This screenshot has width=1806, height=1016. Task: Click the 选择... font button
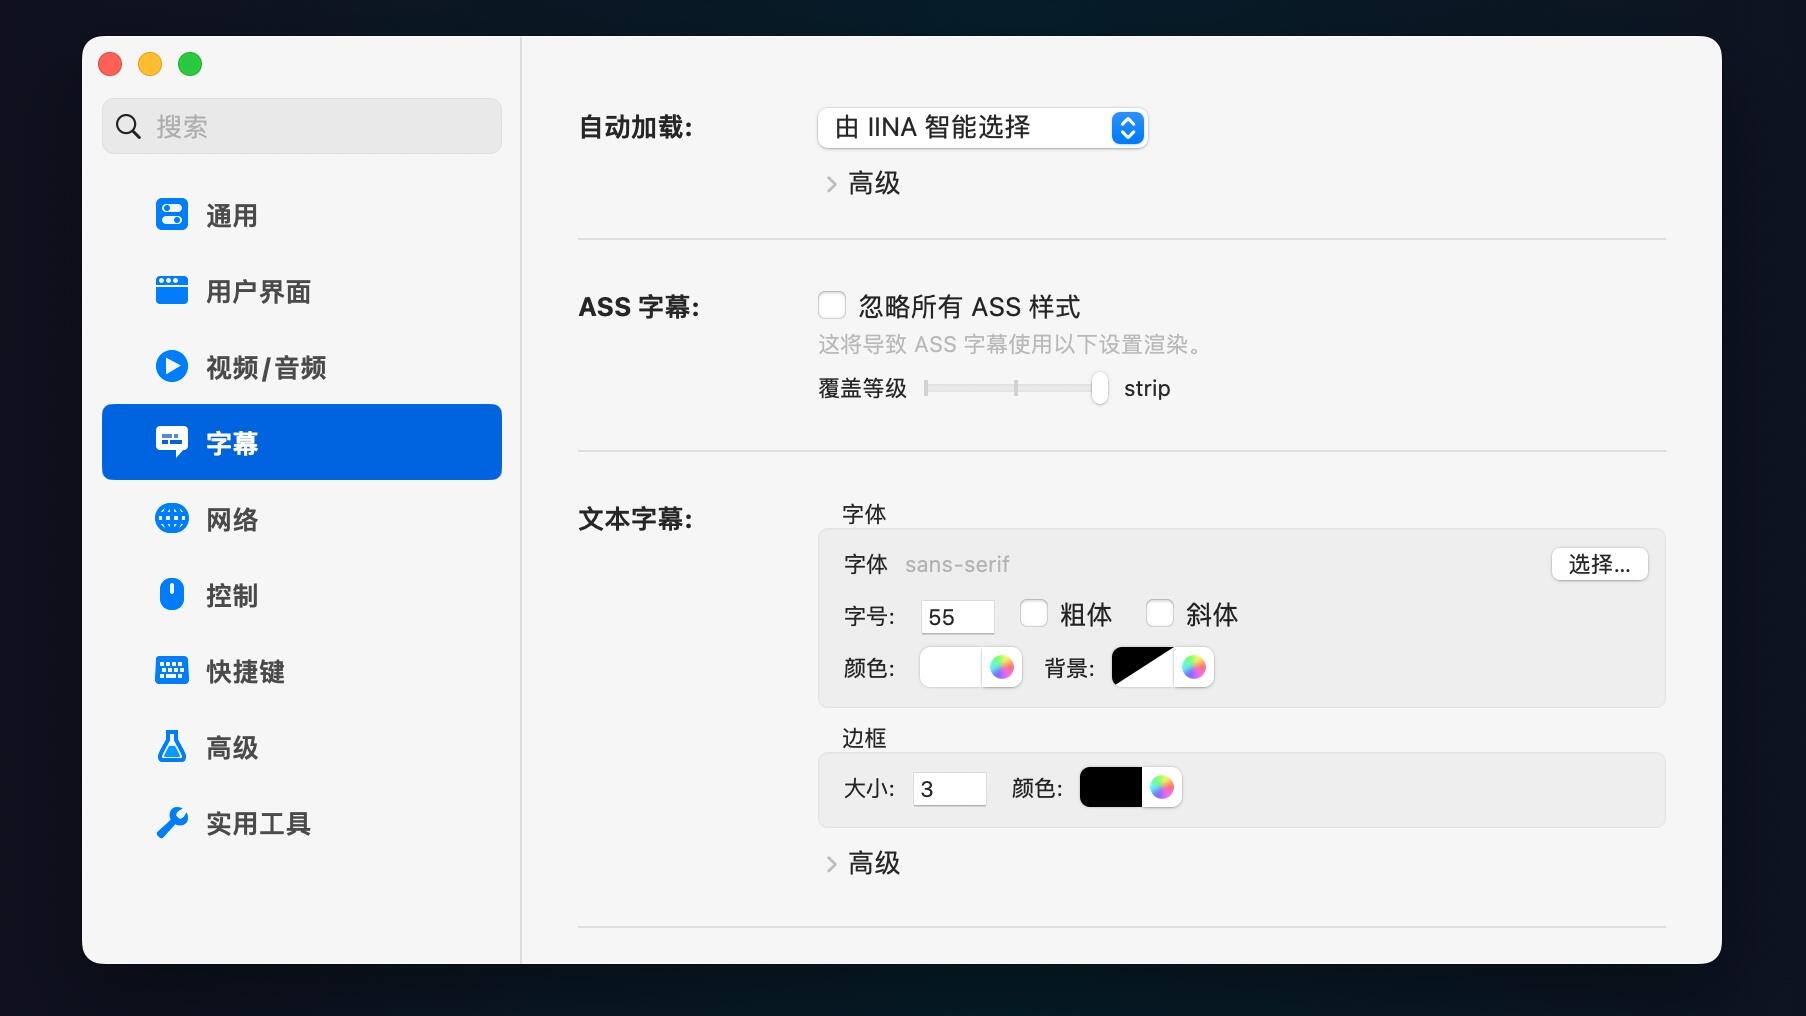(1599, 563)
